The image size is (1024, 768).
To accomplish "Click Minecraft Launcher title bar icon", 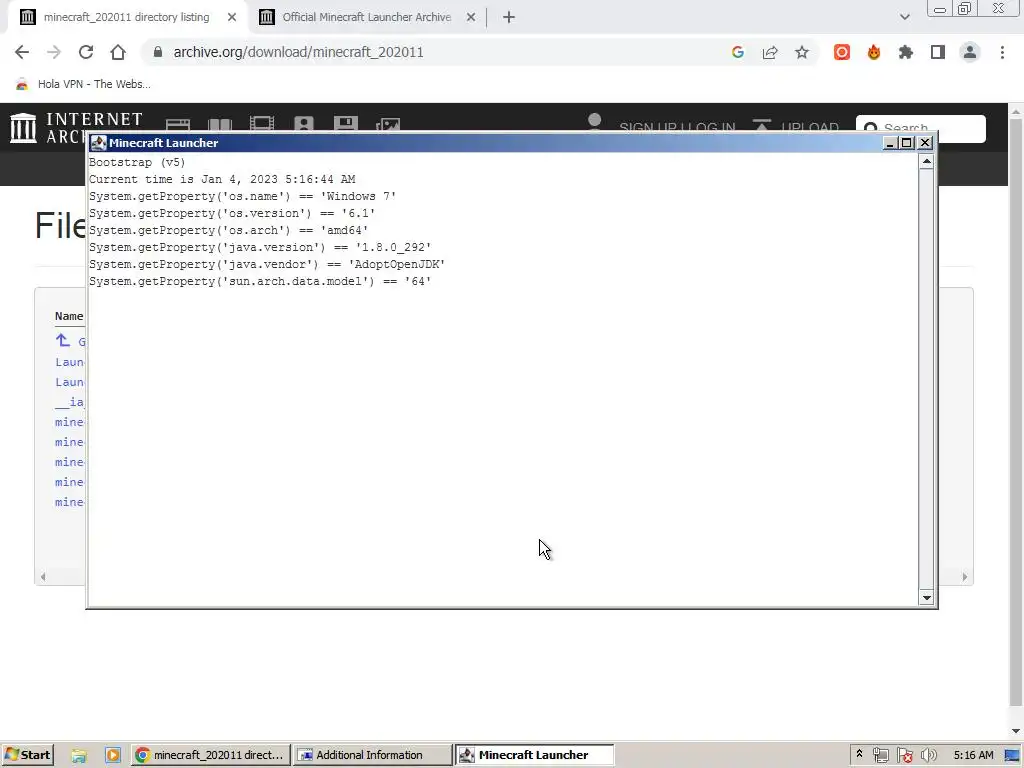I will point(99,143).
